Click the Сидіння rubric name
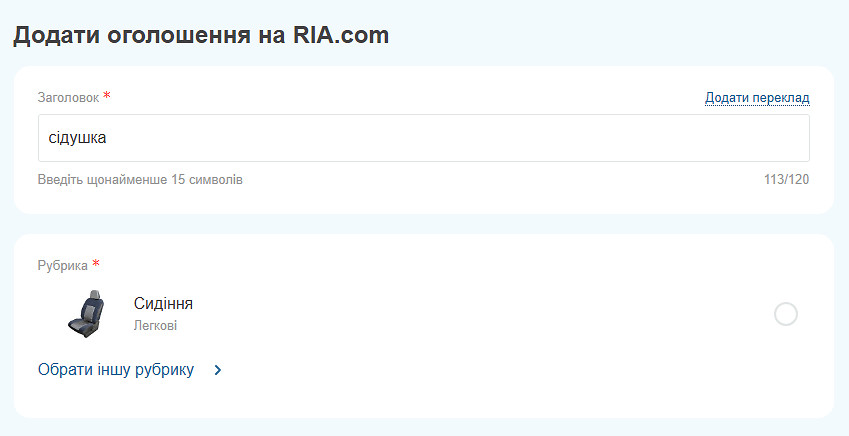The width and height of the screenshot is (849, 436). (163, 304)
